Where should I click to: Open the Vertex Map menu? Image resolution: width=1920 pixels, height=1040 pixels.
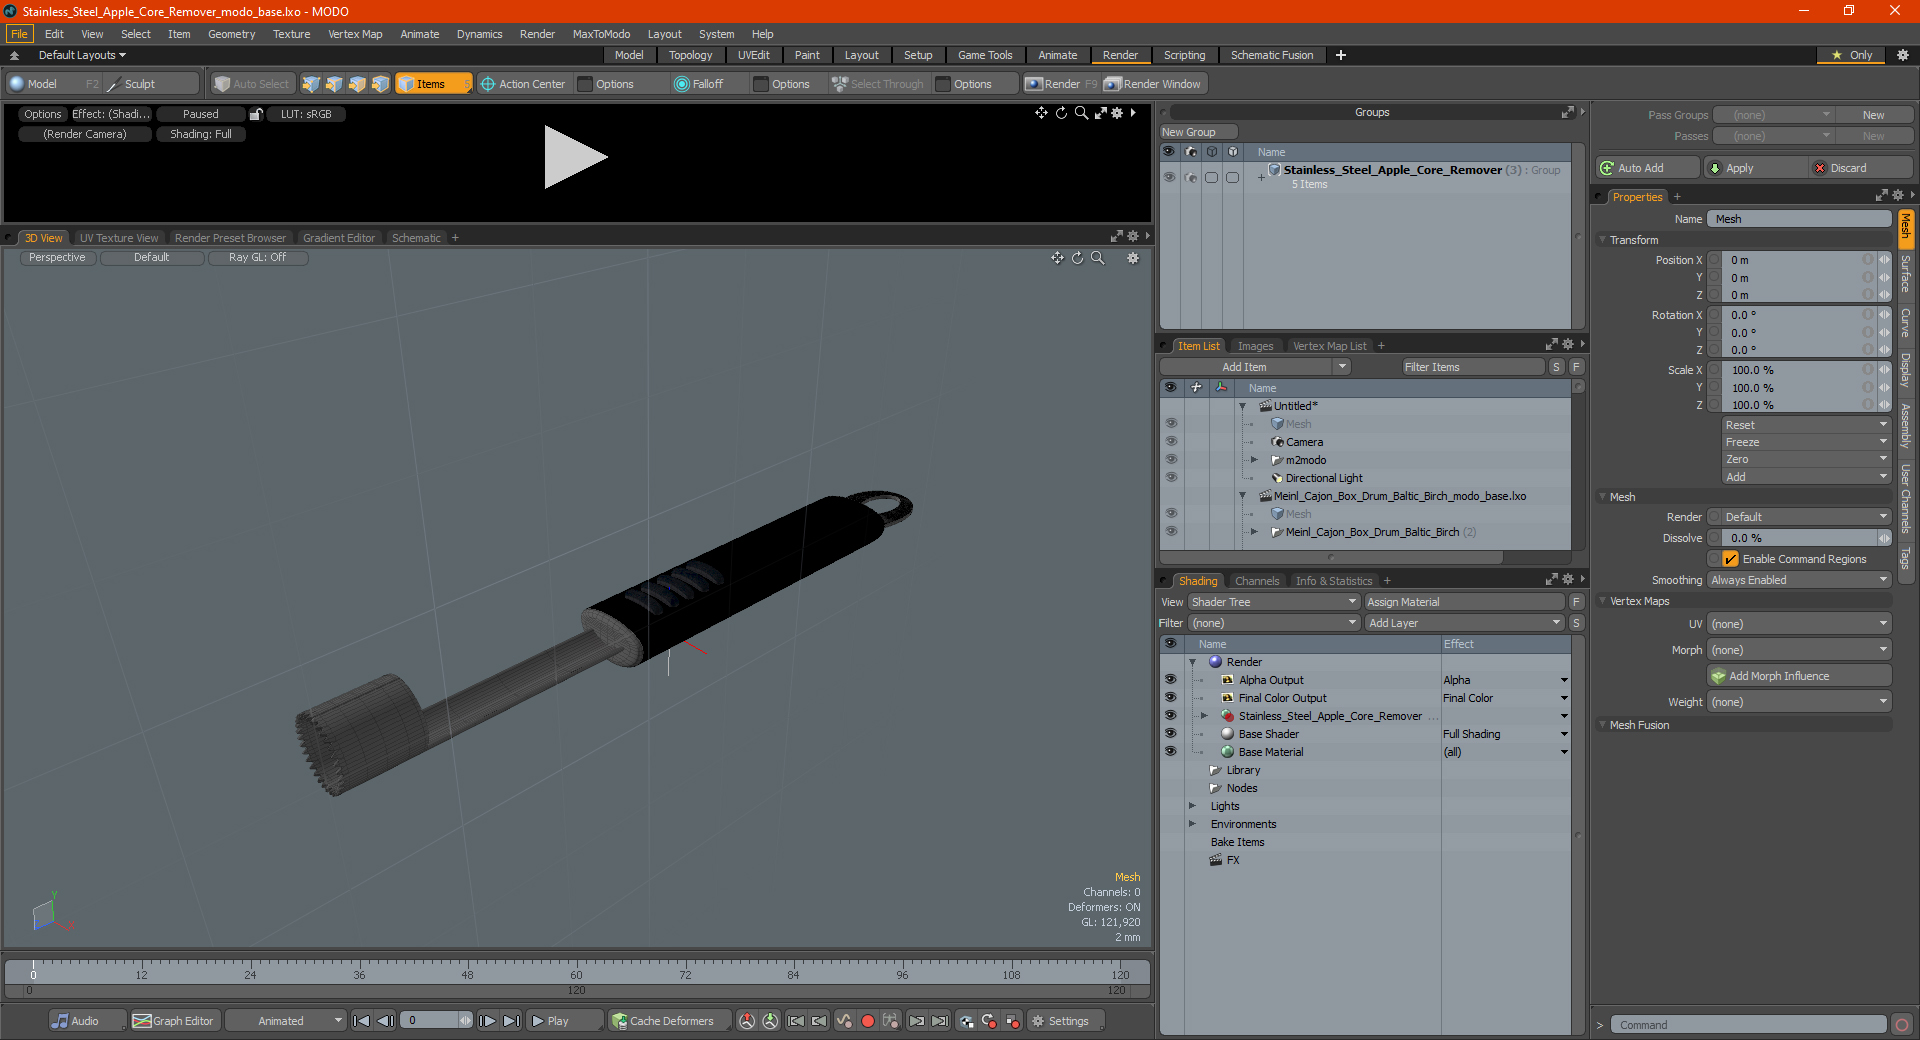(355, 34)
